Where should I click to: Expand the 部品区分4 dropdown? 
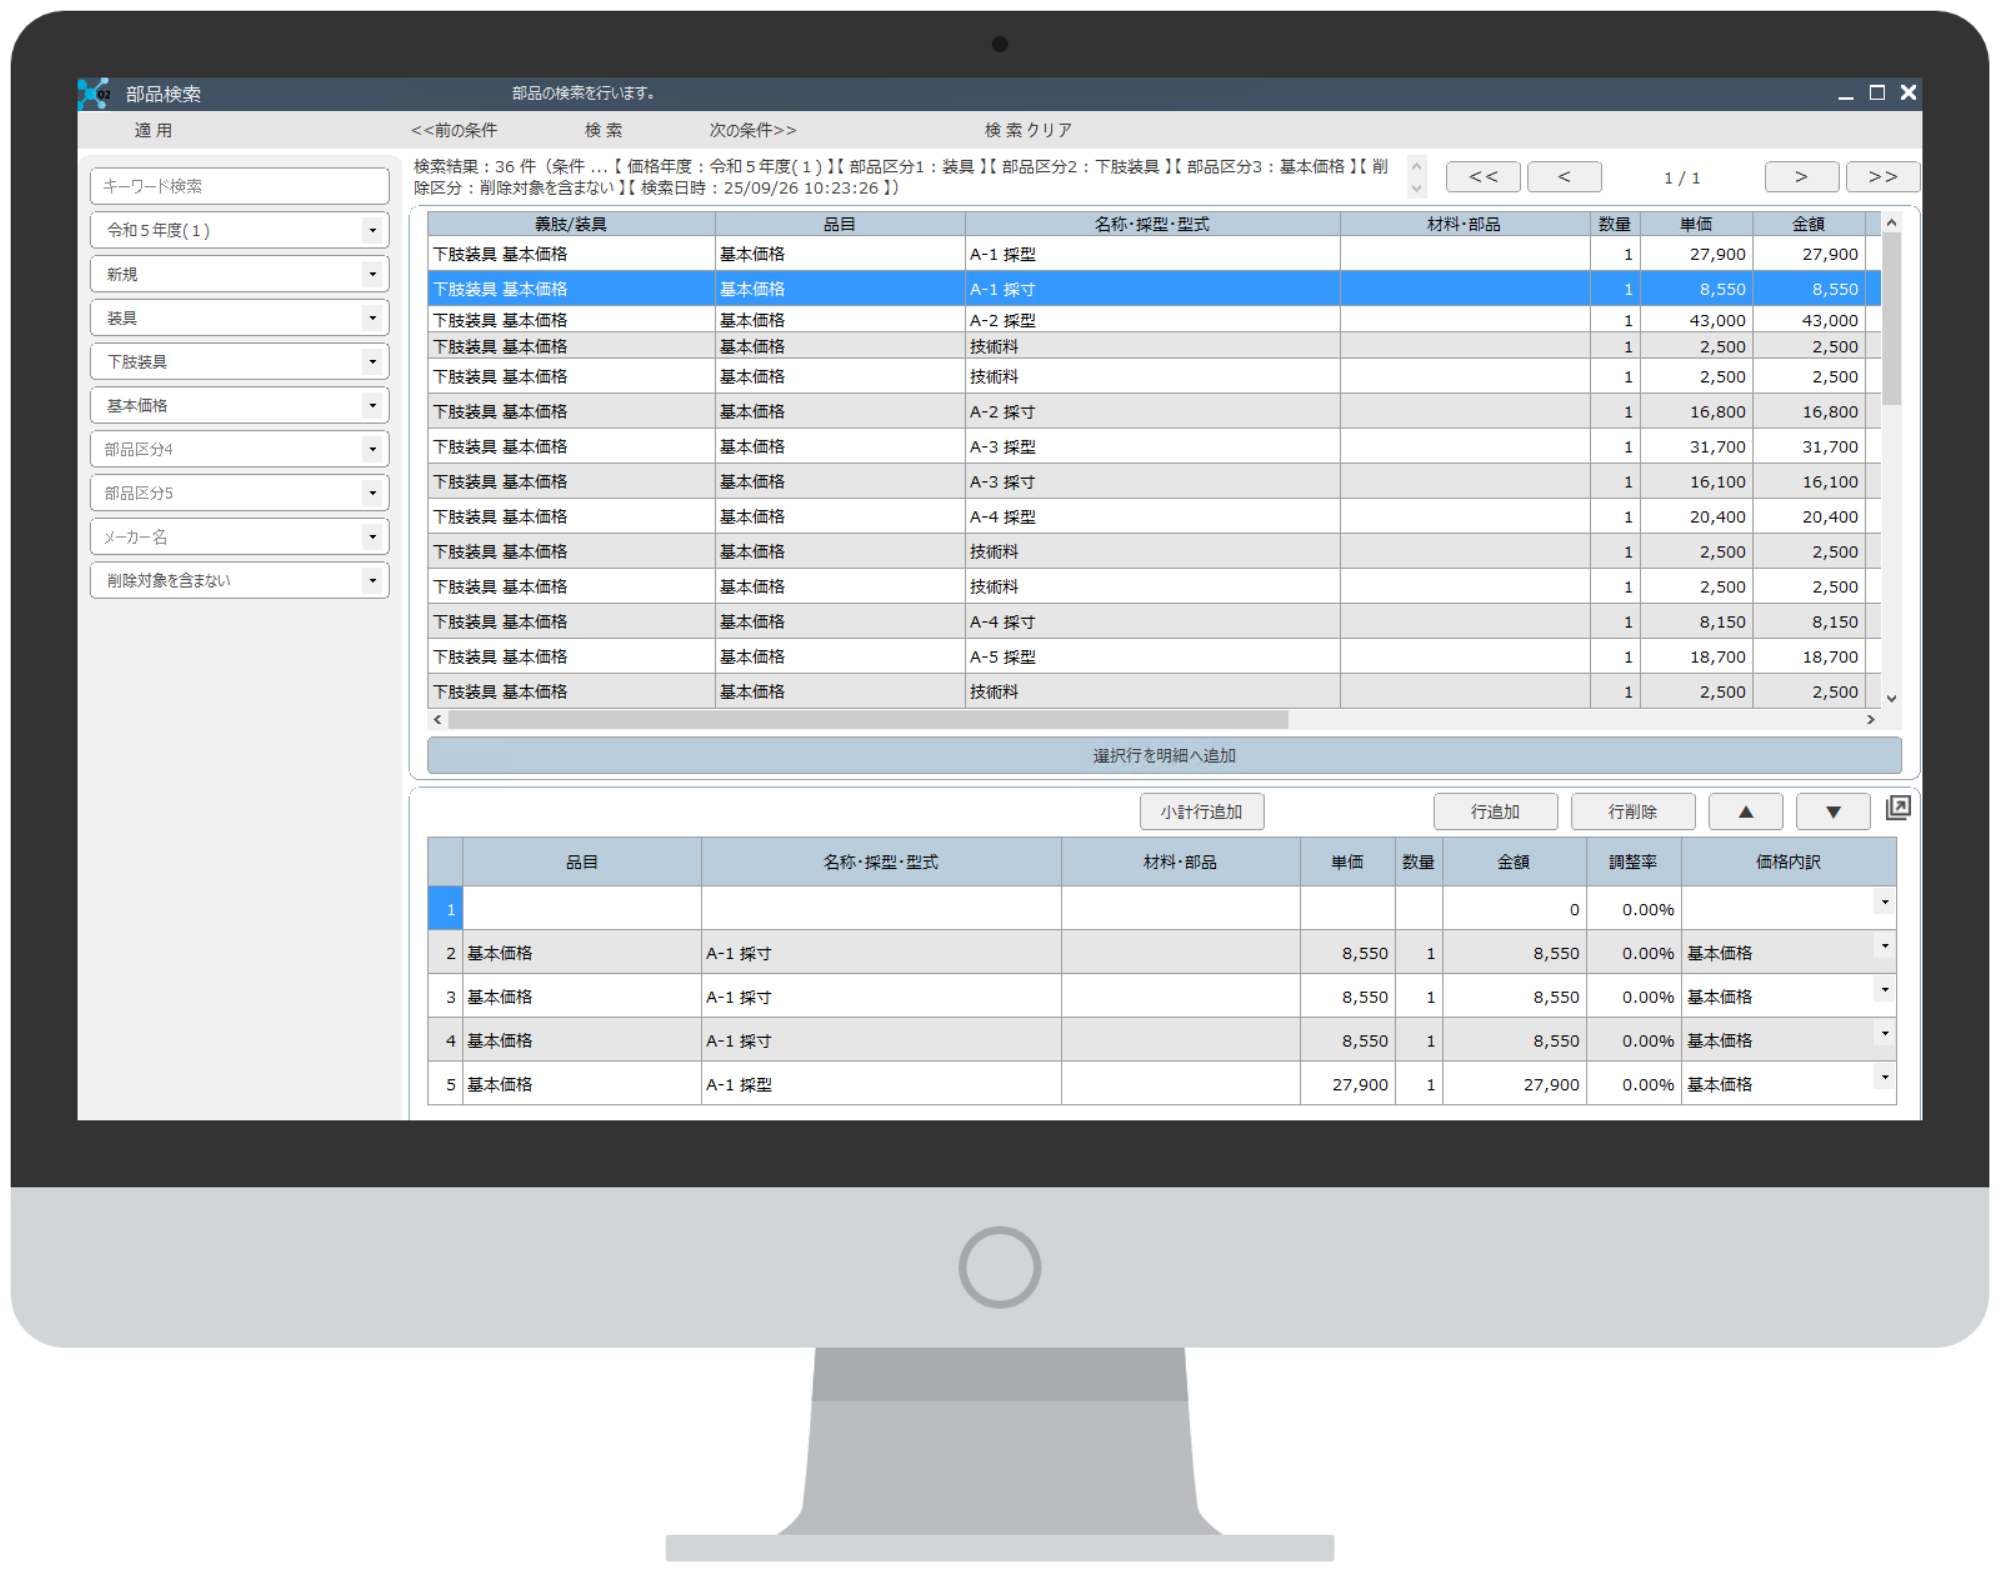click(372, 449)
